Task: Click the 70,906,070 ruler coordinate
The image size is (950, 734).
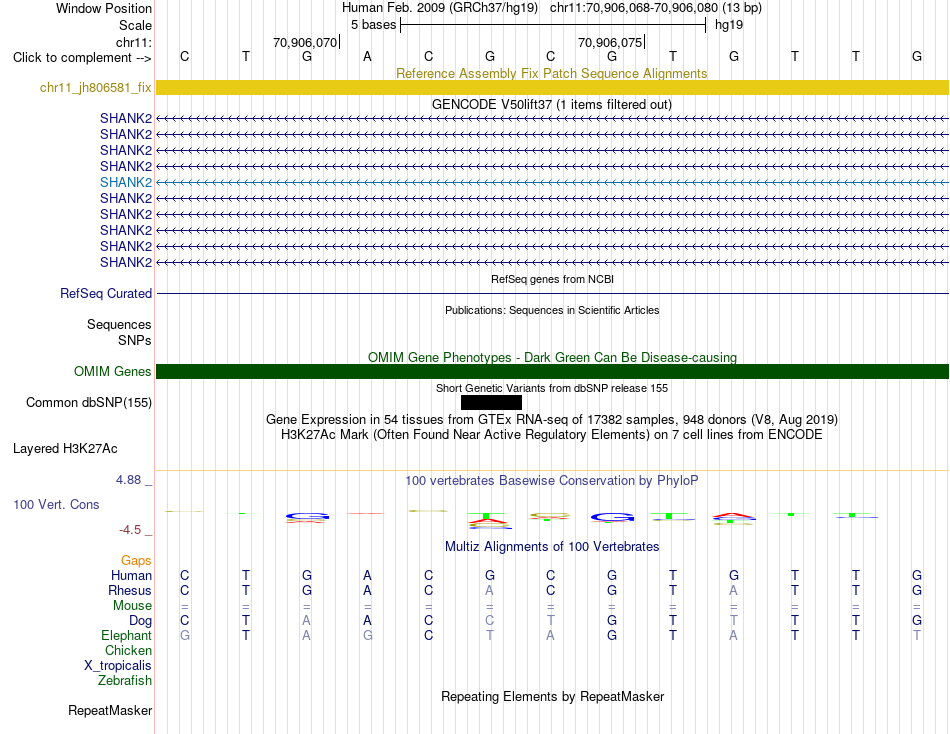Action: click(305, 42)
